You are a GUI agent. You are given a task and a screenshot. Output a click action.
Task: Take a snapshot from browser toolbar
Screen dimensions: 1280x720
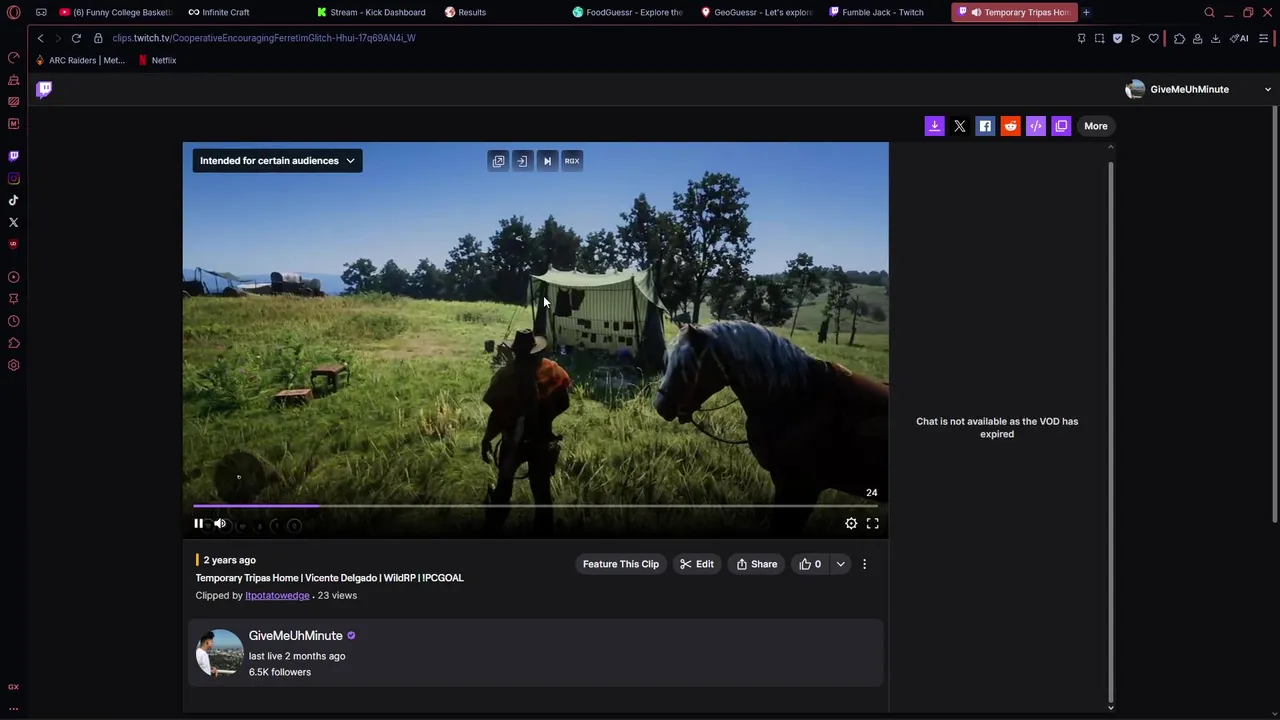[1099, 38]
